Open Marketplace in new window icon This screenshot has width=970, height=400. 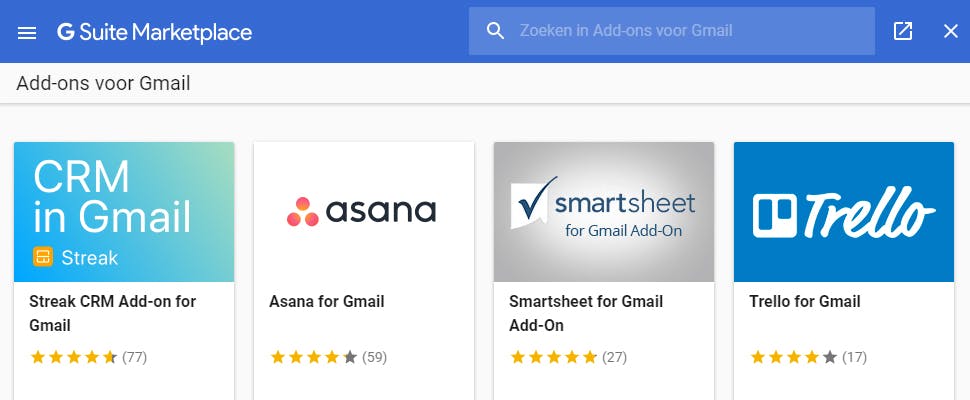[x=902, y=31]
